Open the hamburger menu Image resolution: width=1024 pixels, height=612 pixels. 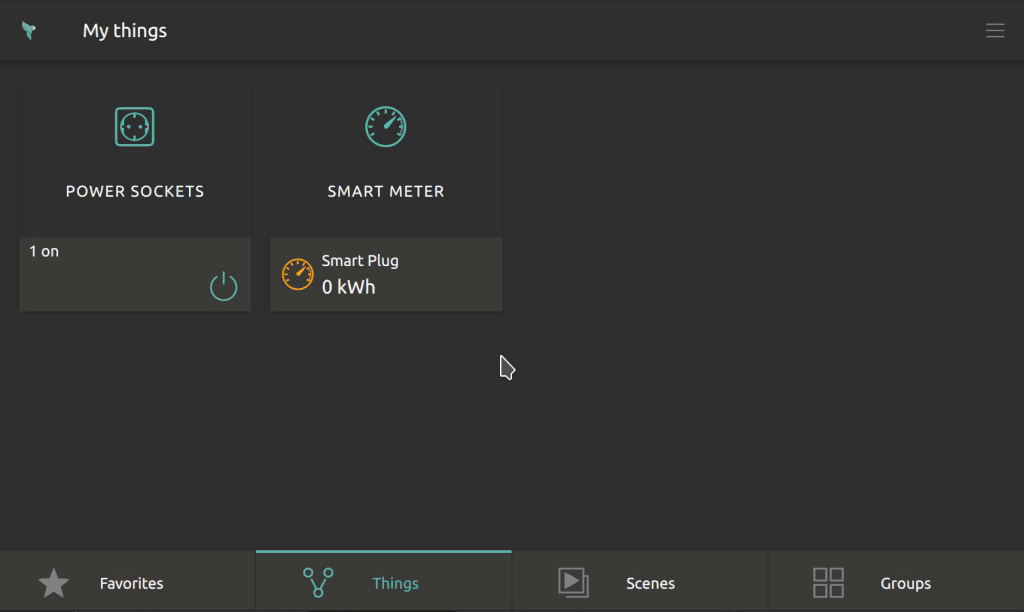(x=995, y=31)
